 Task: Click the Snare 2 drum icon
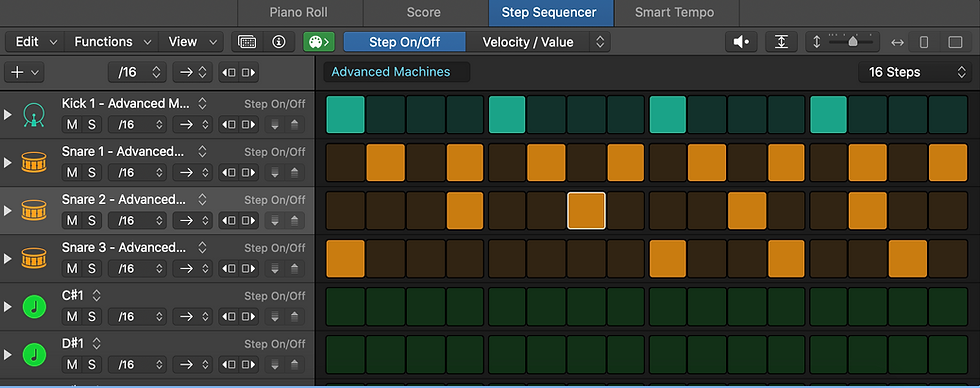(x=34, y=211)
